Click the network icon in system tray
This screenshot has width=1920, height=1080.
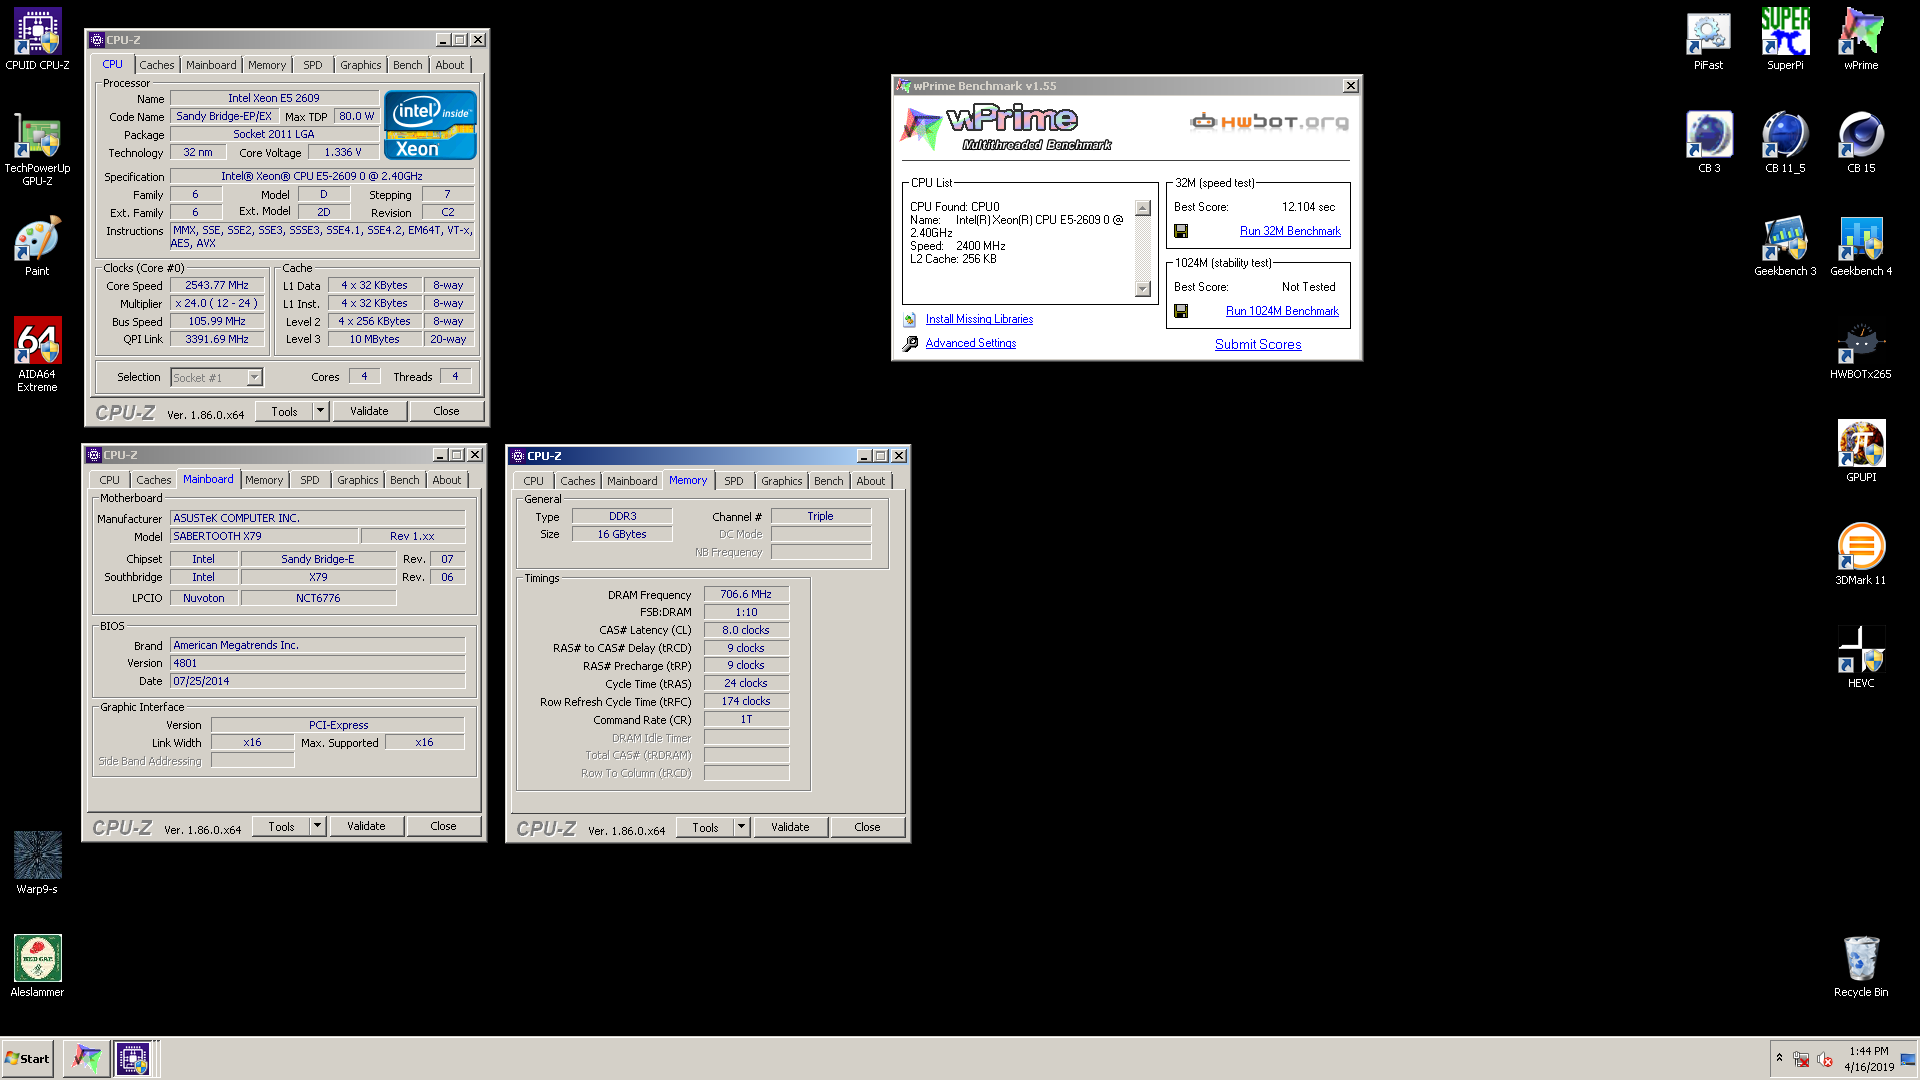click(x=1801, y=1059)
